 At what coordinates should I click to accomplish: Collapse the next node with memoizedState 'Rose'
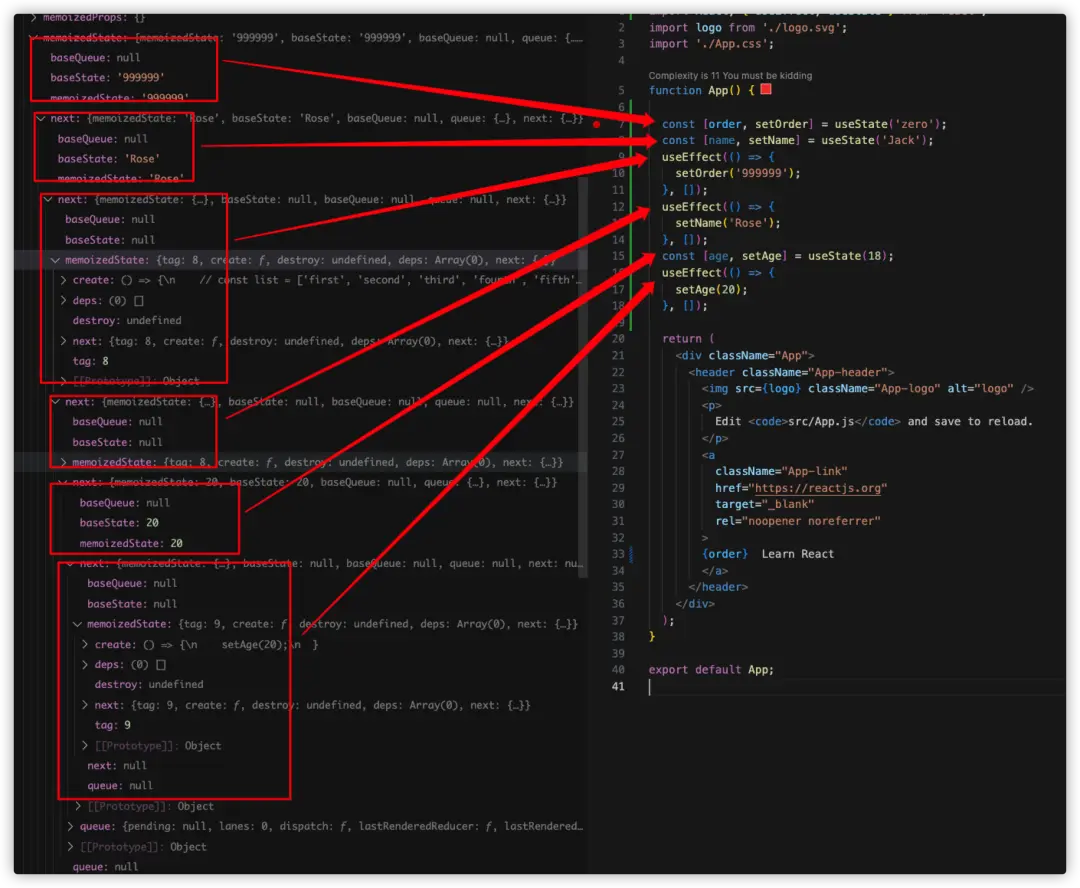tap(41, 118)
